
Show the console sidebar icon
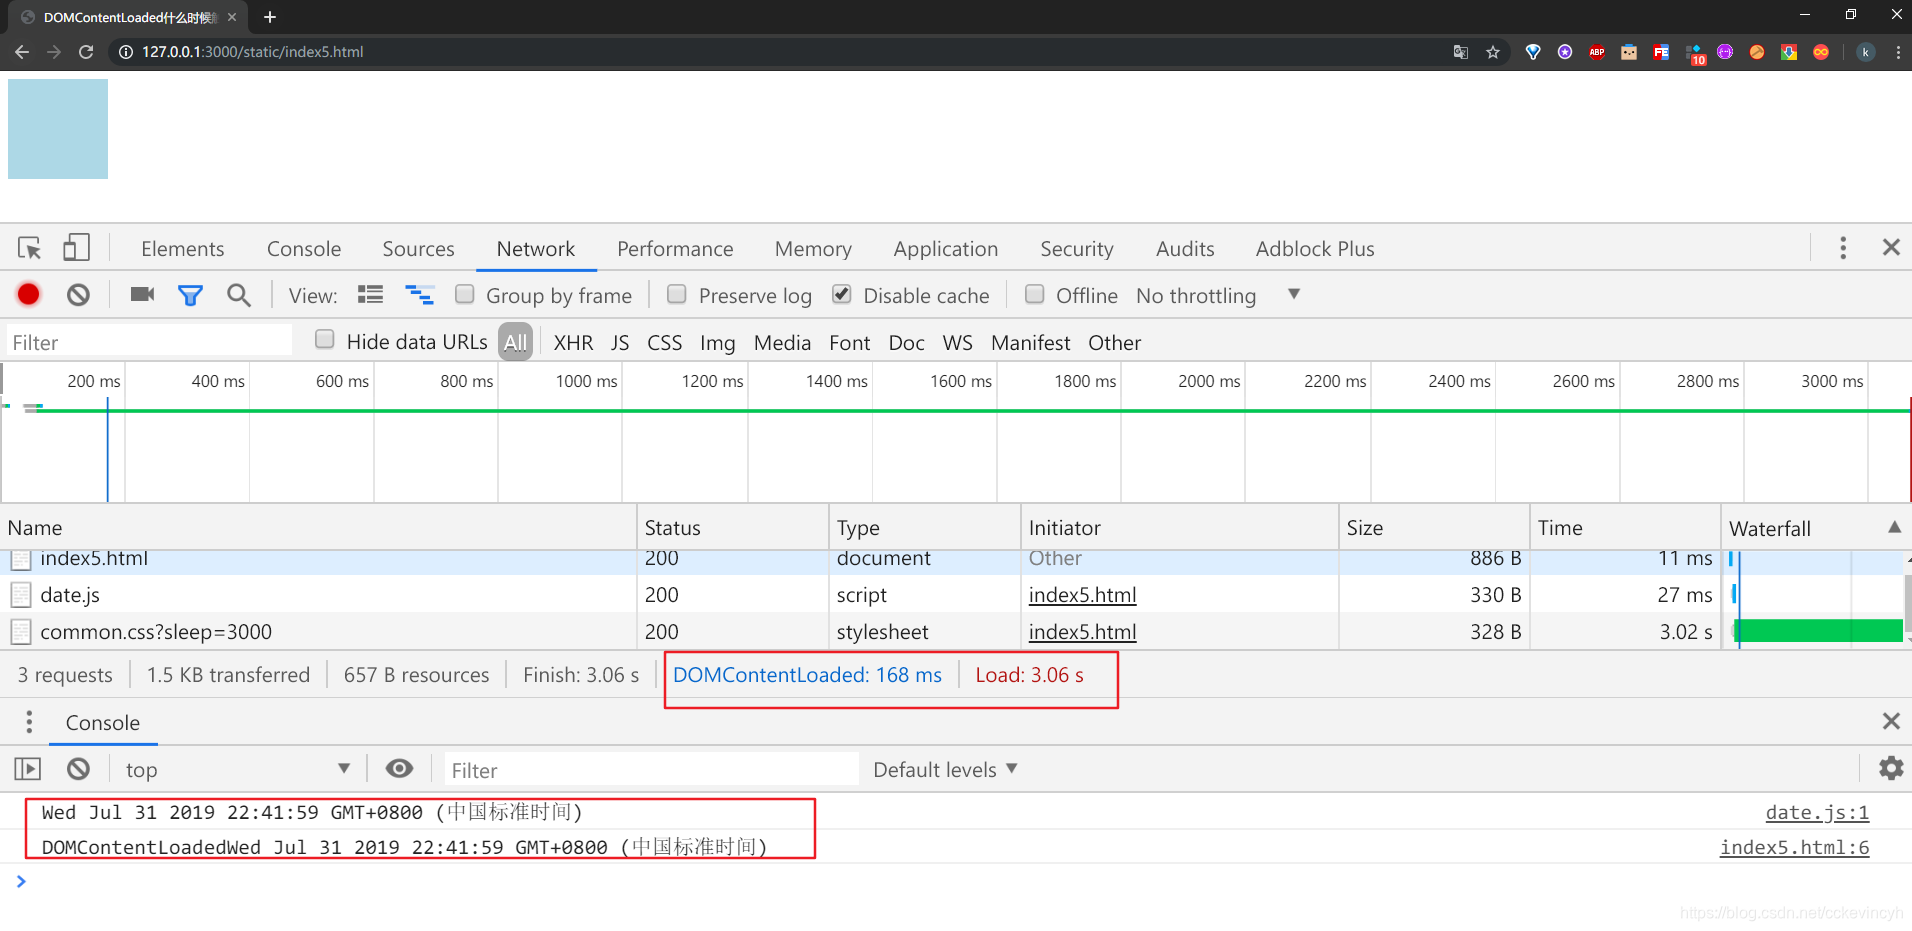(x=28, y=769)
